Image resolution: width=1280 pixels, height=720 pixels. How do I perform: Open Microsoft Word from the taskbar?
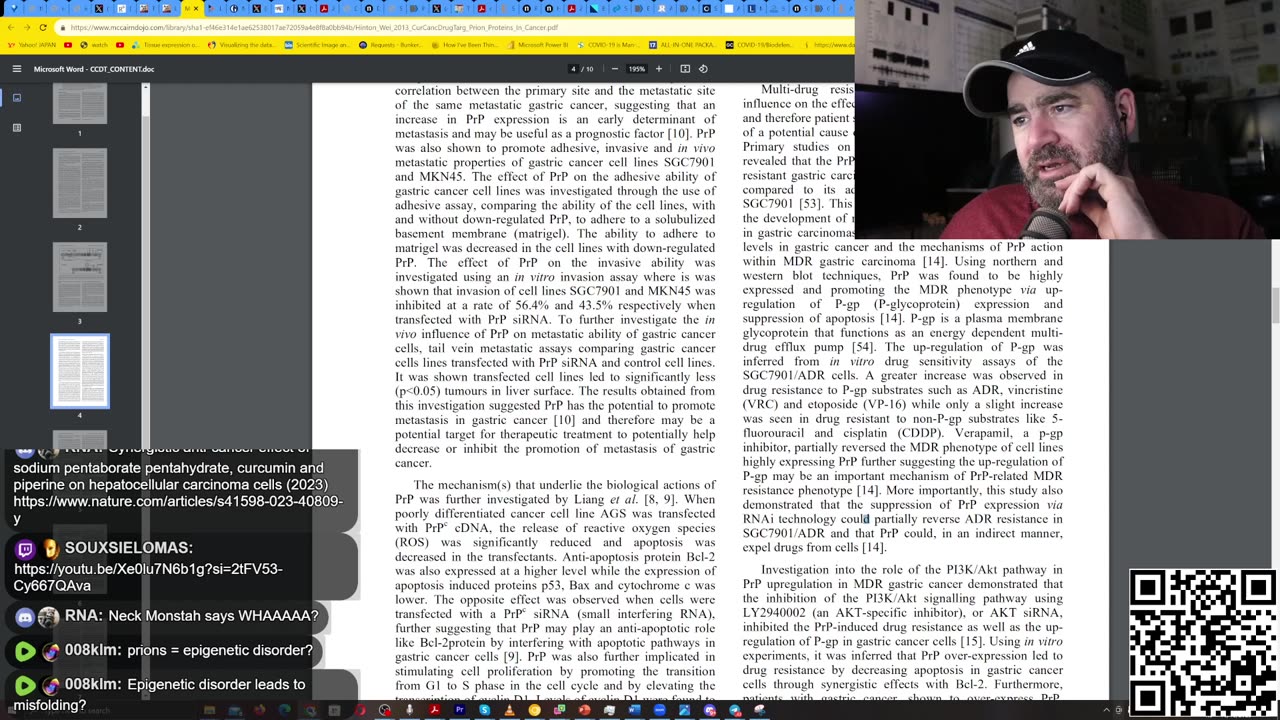[x=634, y=710]
